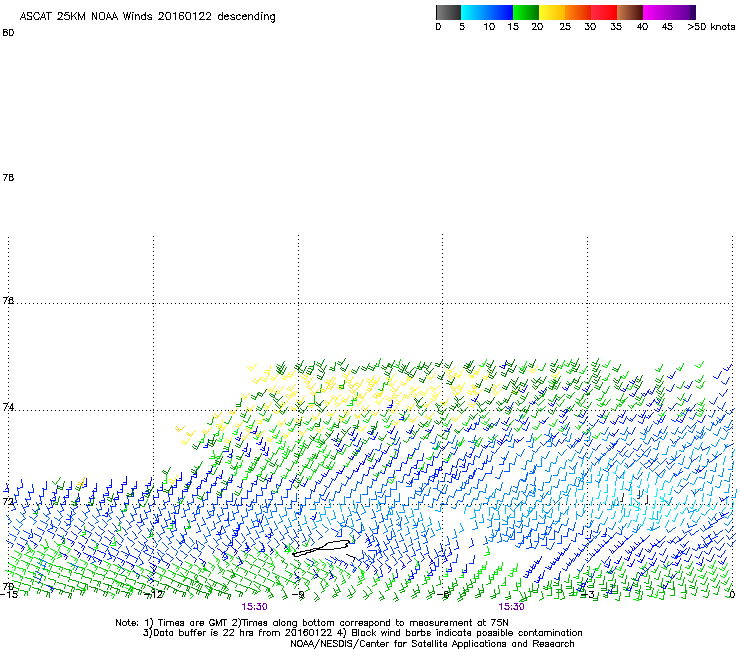Click the ASCAT 25KM NOAA Winds title
Image resolution: width=740 pixels, height=650 pixels.
click(147, 16)
